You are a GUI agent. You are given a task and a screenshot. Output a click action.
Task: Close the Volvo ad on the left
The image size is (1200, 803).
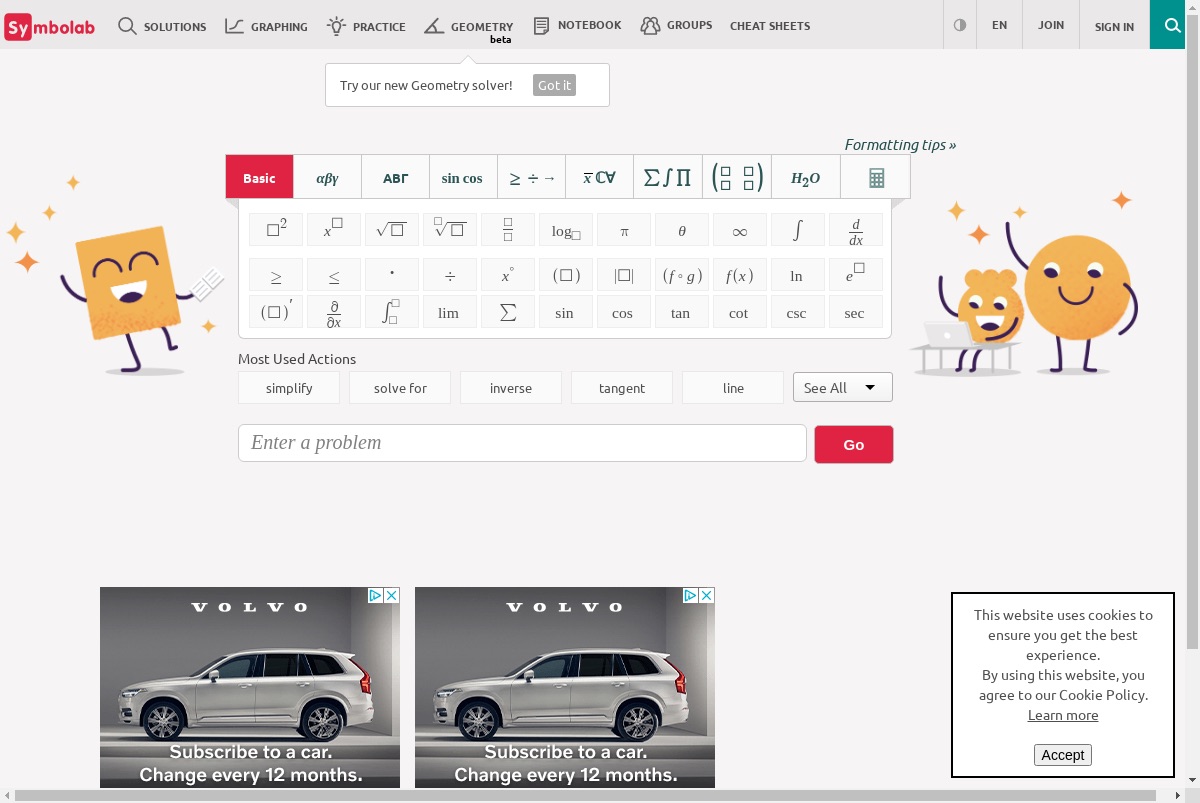click(x=392, y=595)
